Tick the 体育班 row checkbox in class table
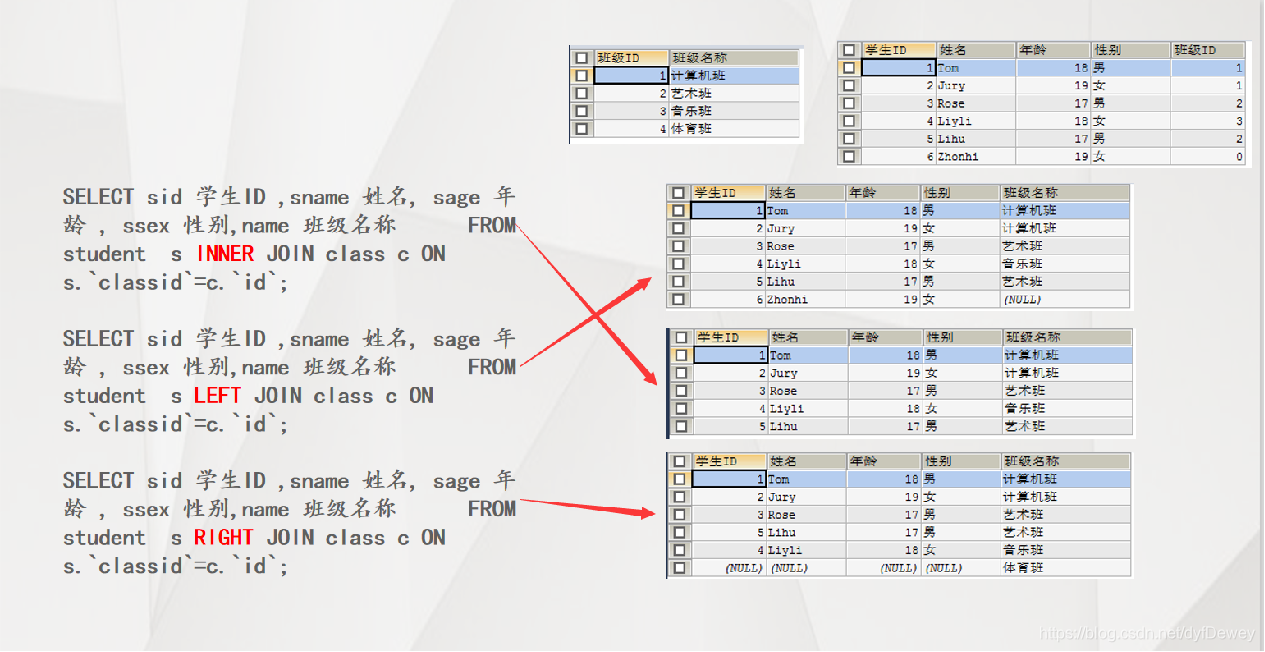 (x=581, y=129)
